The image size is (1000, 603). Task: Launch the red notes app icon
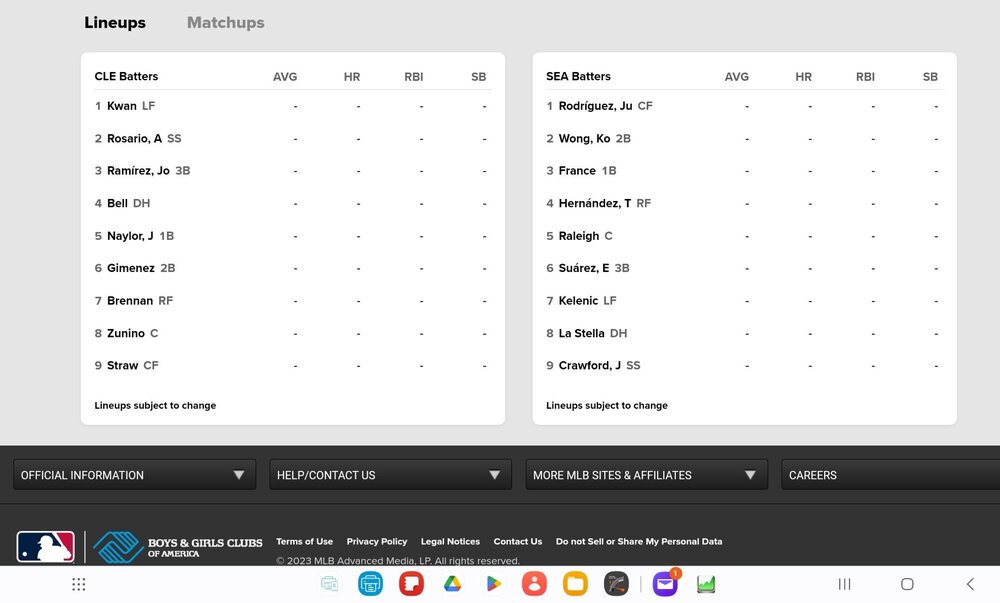[x=411, y=584]
